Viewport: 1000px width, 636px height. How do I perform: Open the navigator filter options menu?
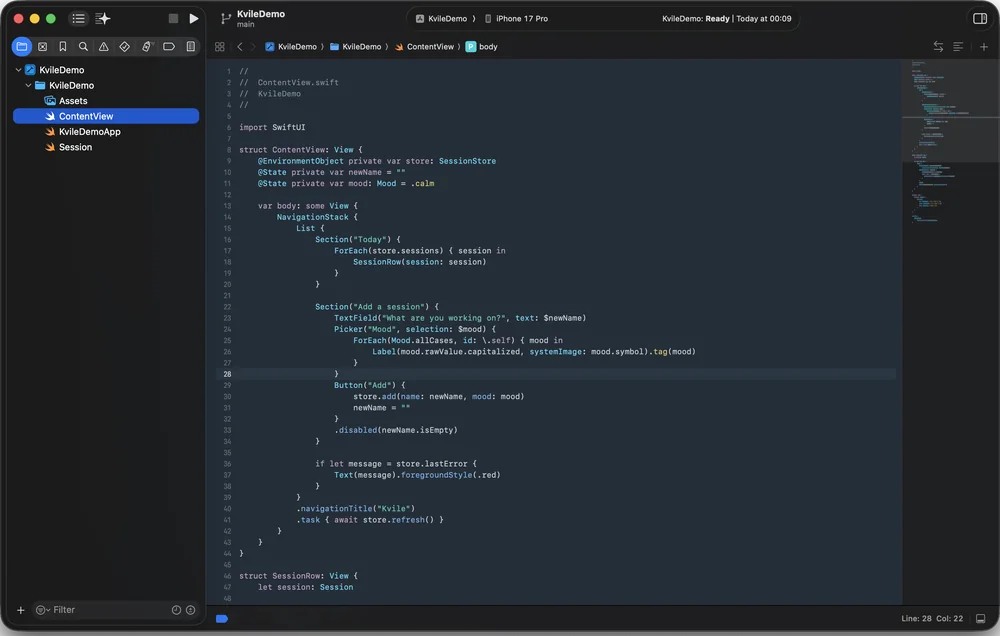coord(43,610)
